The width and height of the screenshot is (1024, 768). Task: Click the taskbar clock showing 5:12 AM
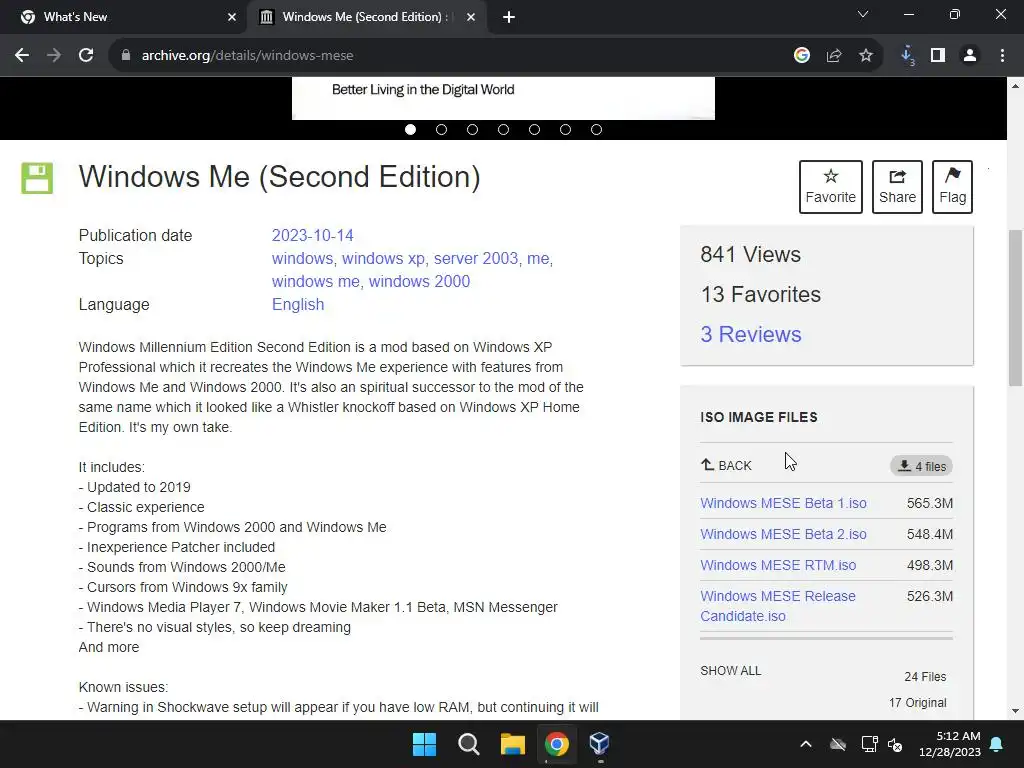click(950, 744)
